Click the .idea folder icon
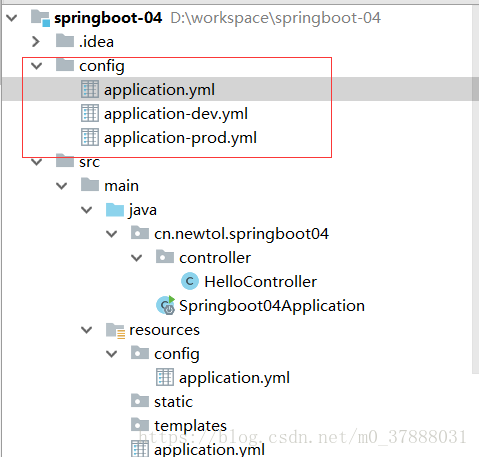This screenshot has height=457, width=479. click(65, 41)
